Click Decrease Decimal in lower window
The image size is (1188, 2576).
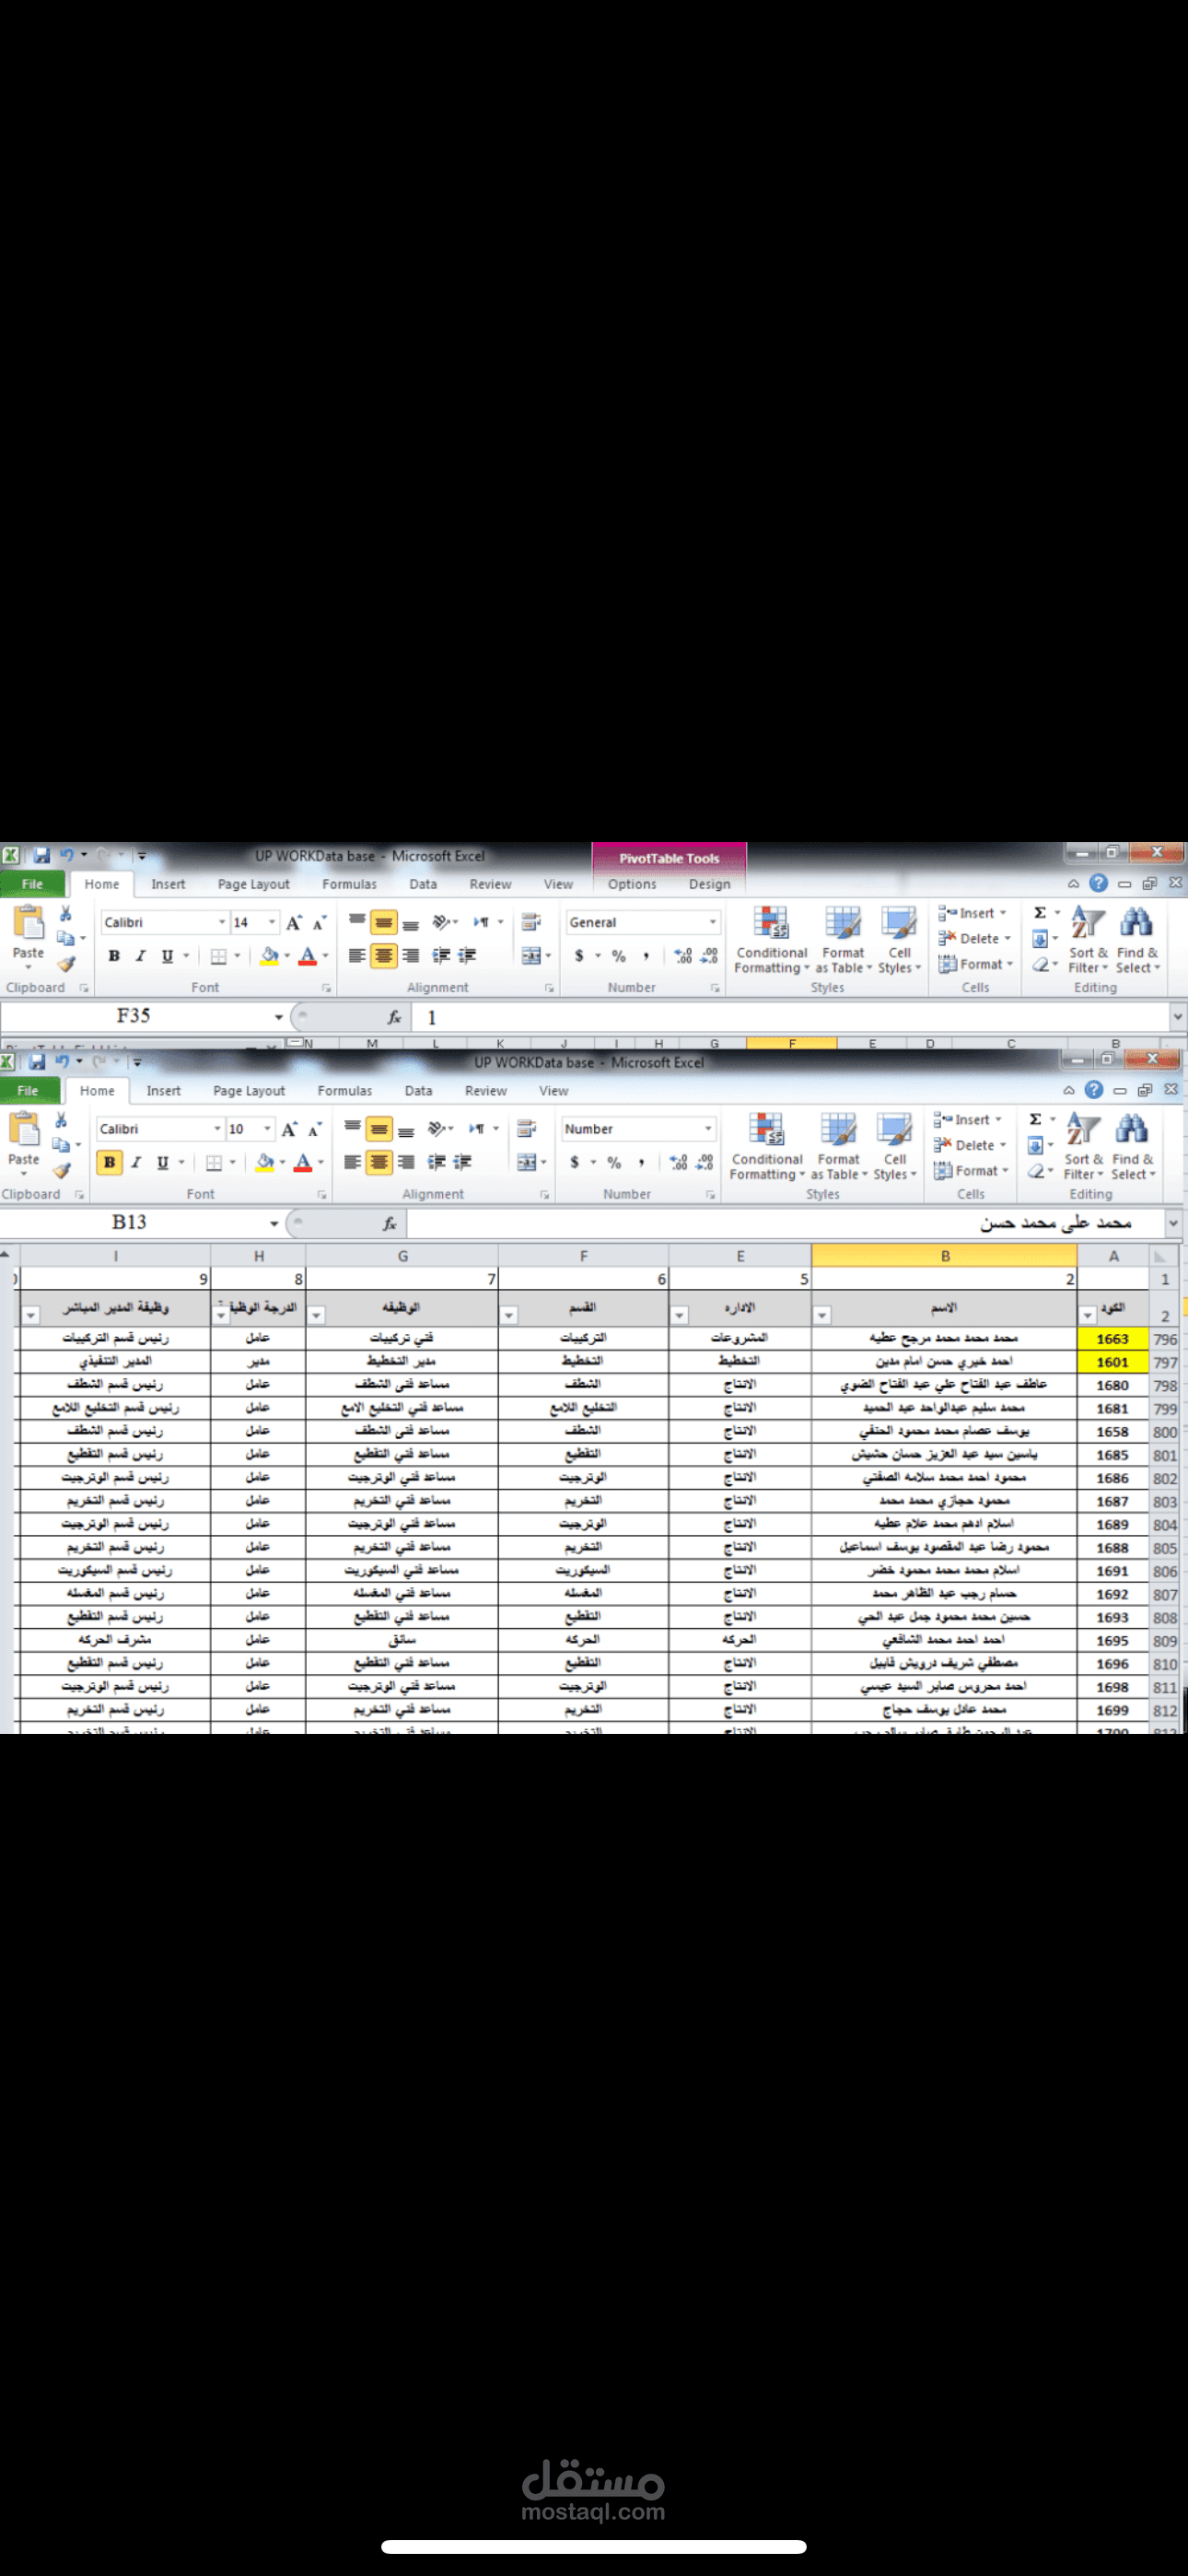705,1162
